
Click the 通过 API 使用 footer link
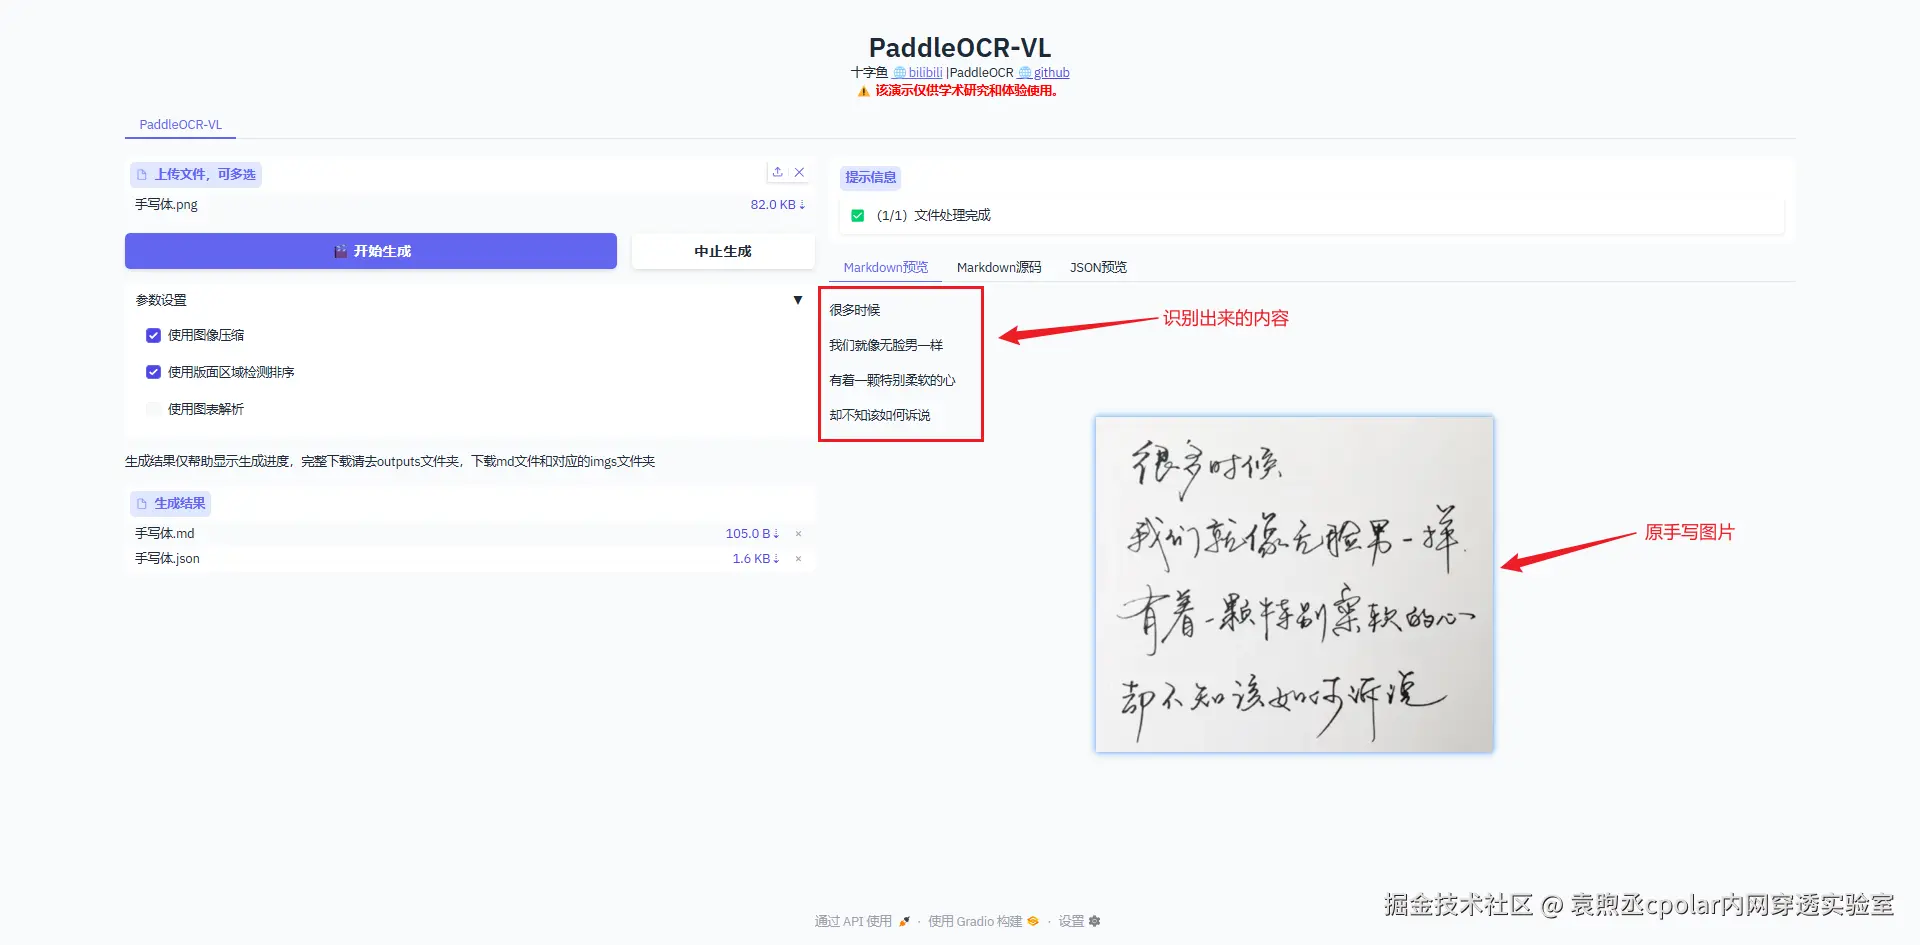[x=853, y=921]
